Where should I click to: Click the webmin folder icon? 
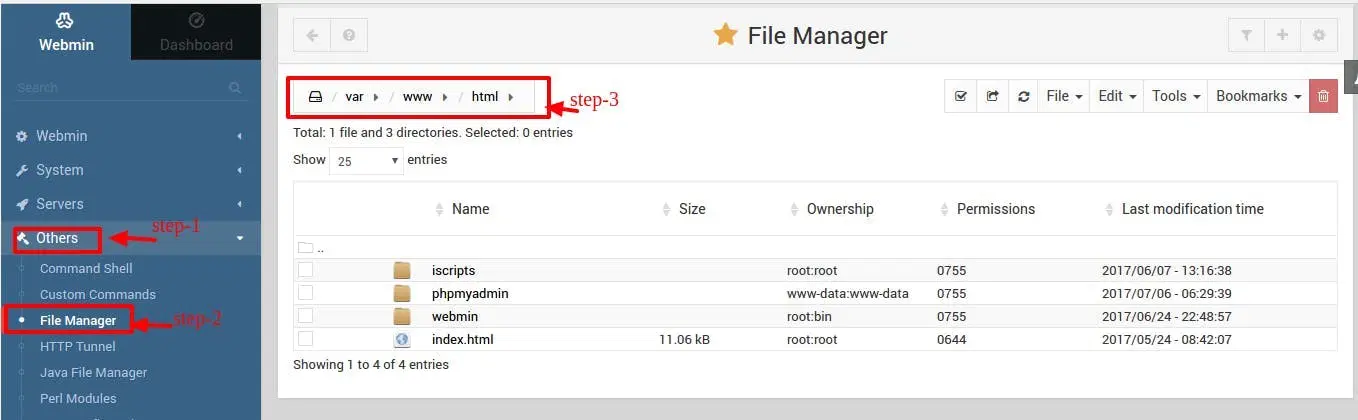pos(402,316)
